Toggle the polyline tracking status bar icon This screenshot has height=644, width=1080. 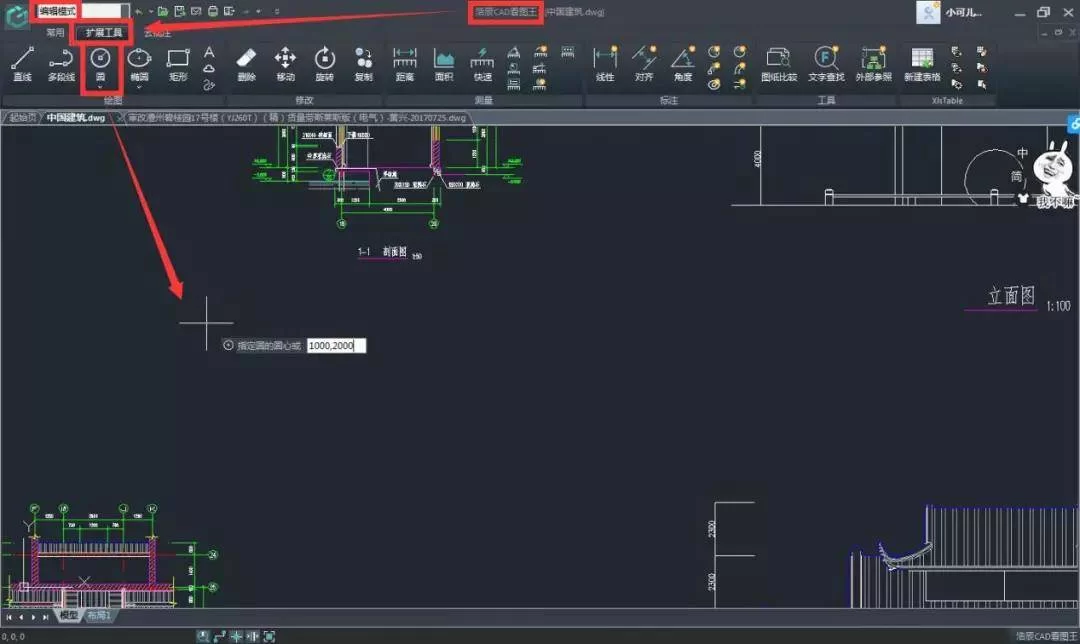tap(219, 636)
